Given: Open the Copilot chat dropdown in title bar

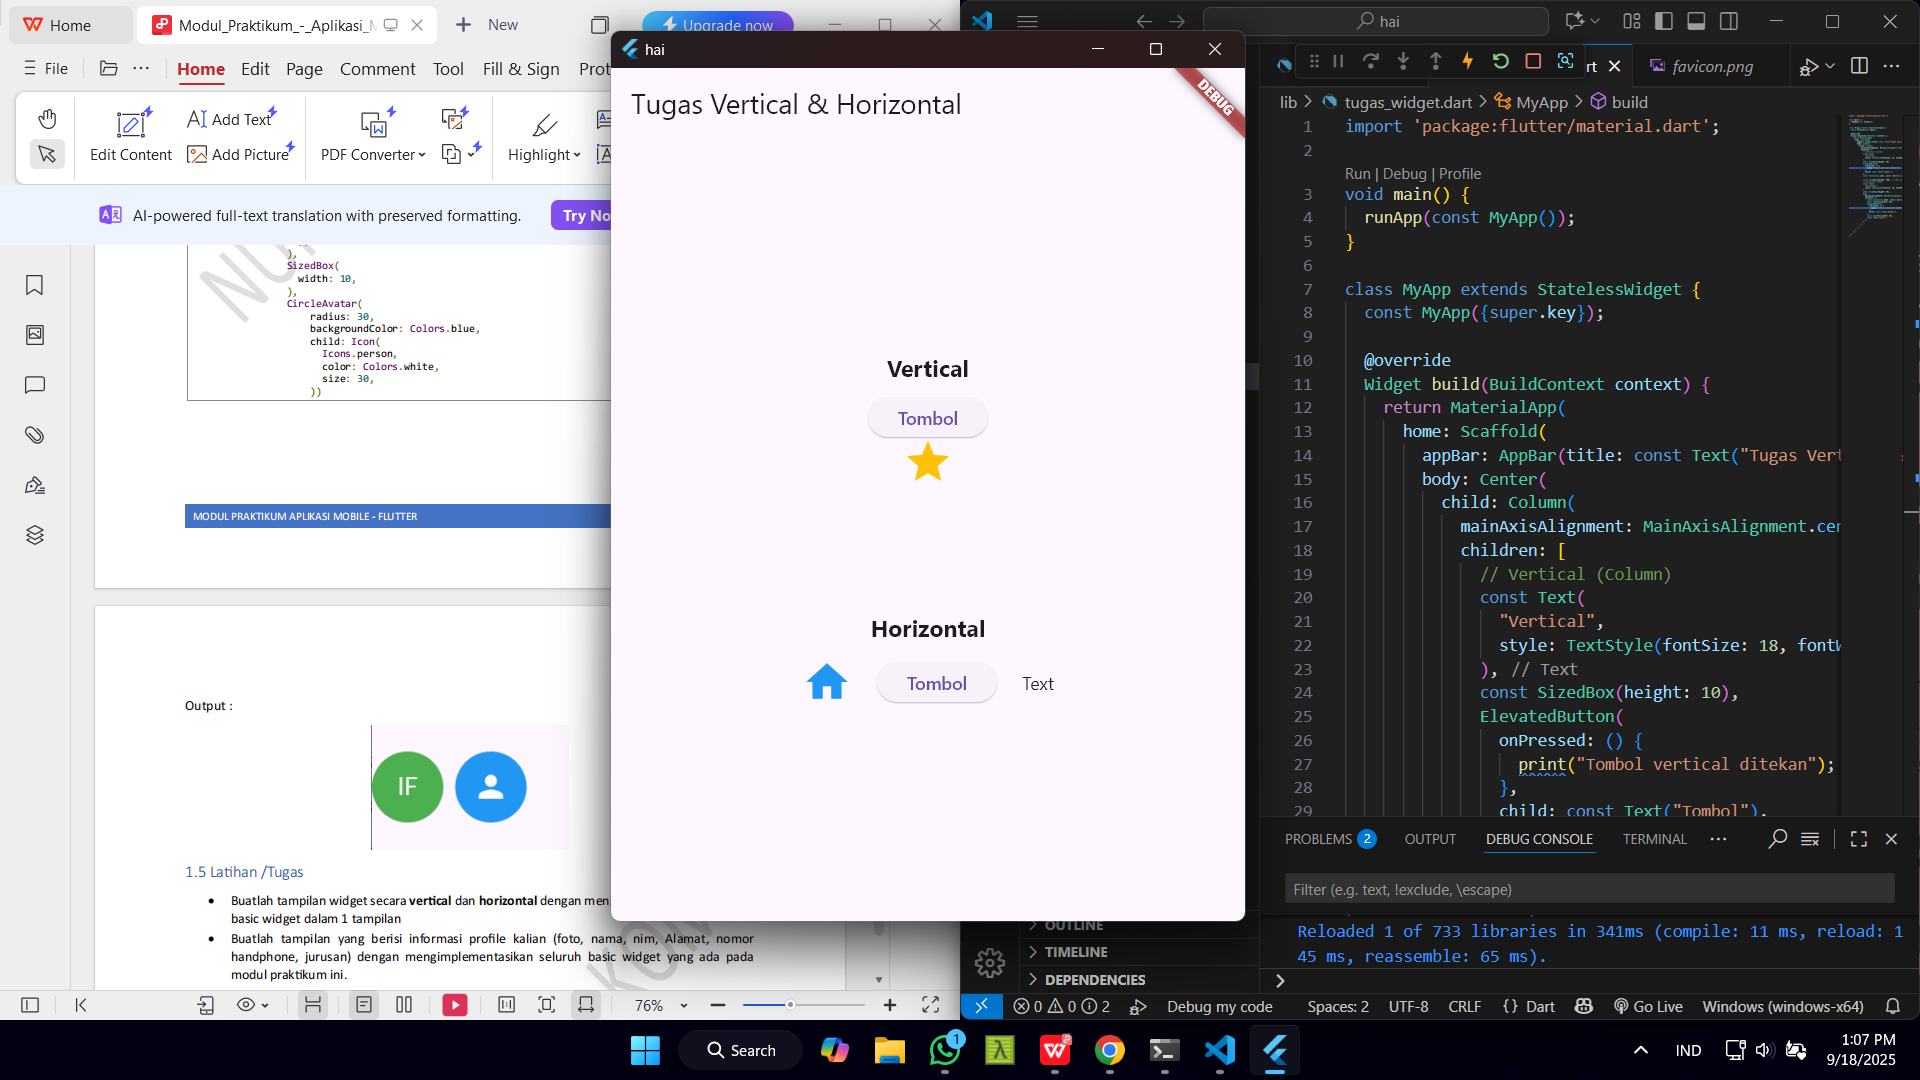Looking at the screenshot, I should (1595, 21).
